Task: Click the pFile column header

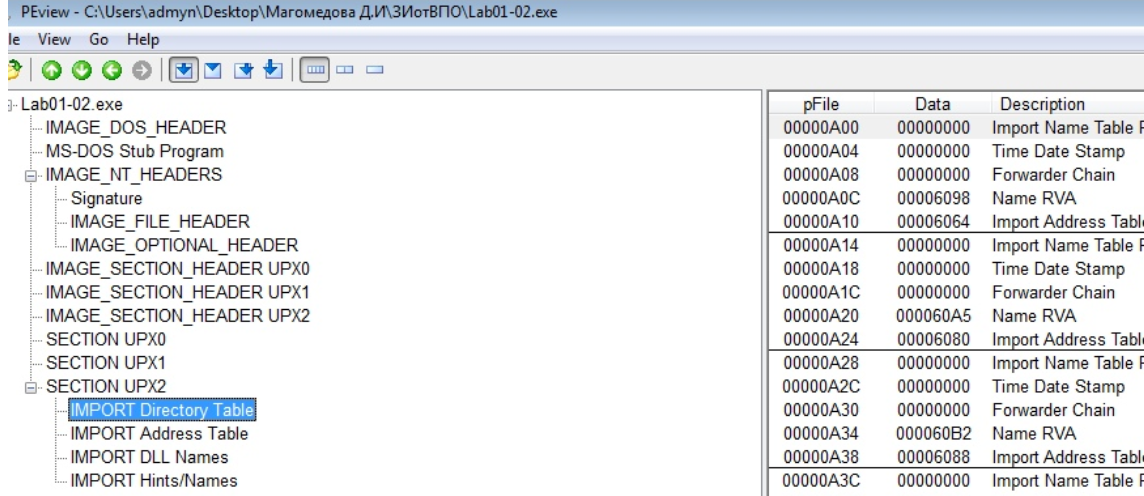Action: [820, 104]
